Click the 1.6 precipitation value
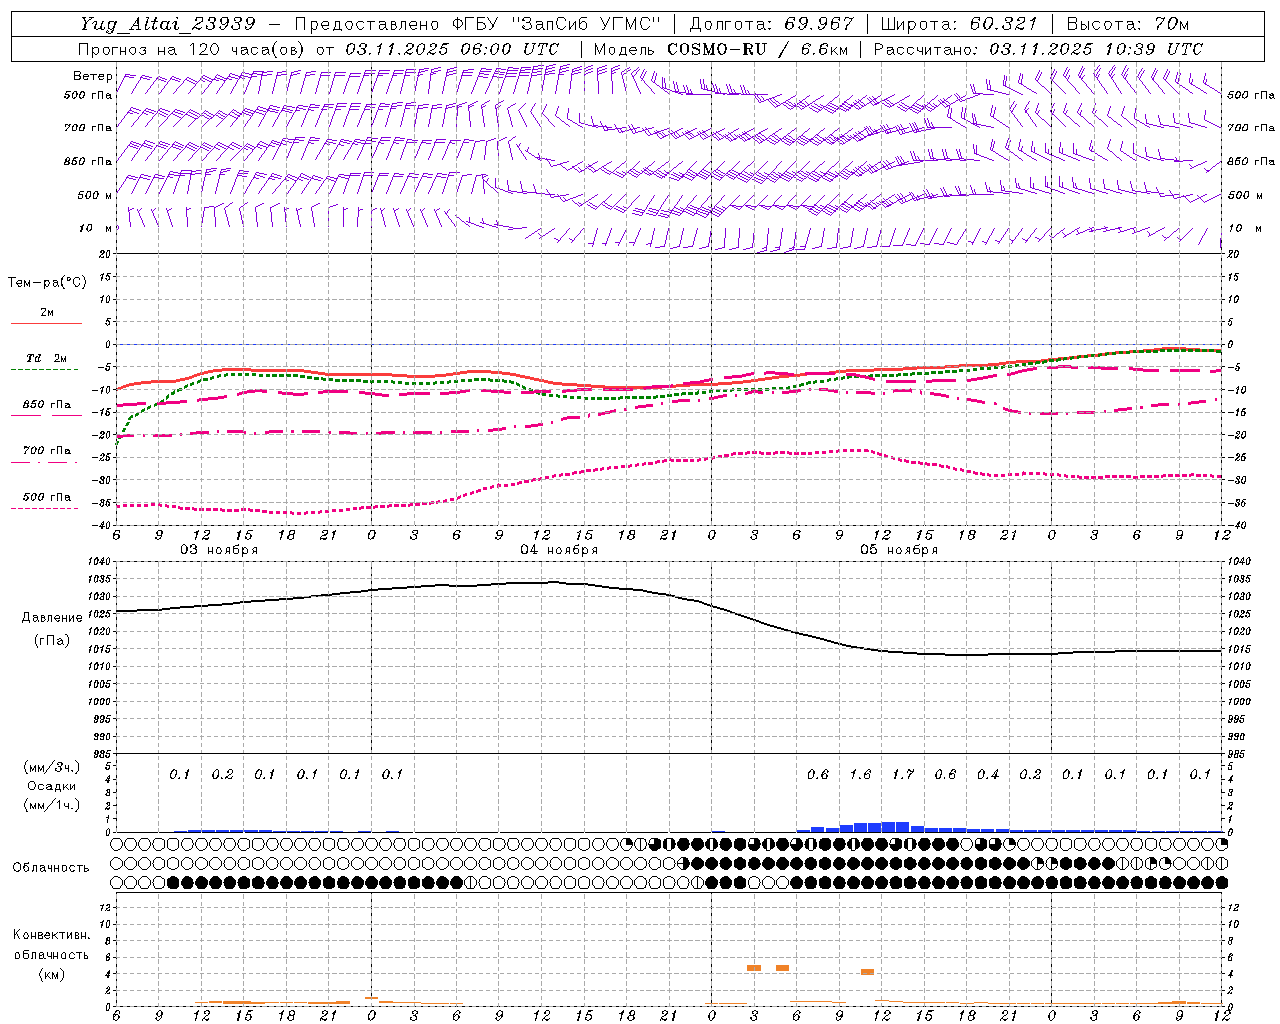Viewport: 1280px width, 1024px height. pos(860,774)
